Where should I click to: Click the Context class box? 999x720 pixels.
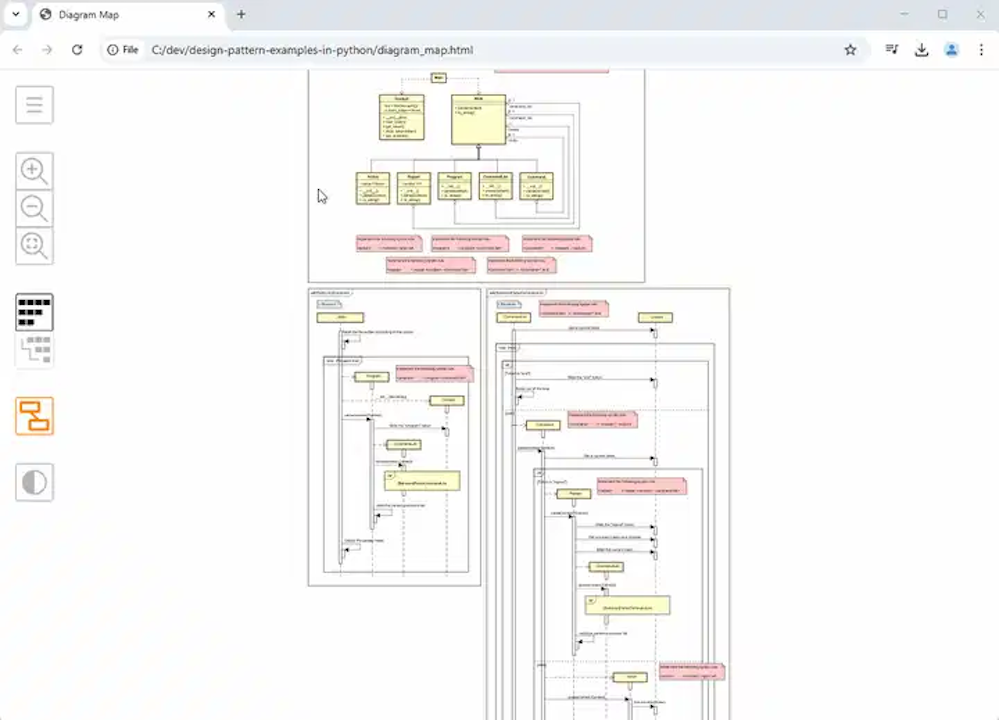tap(401, 118)
